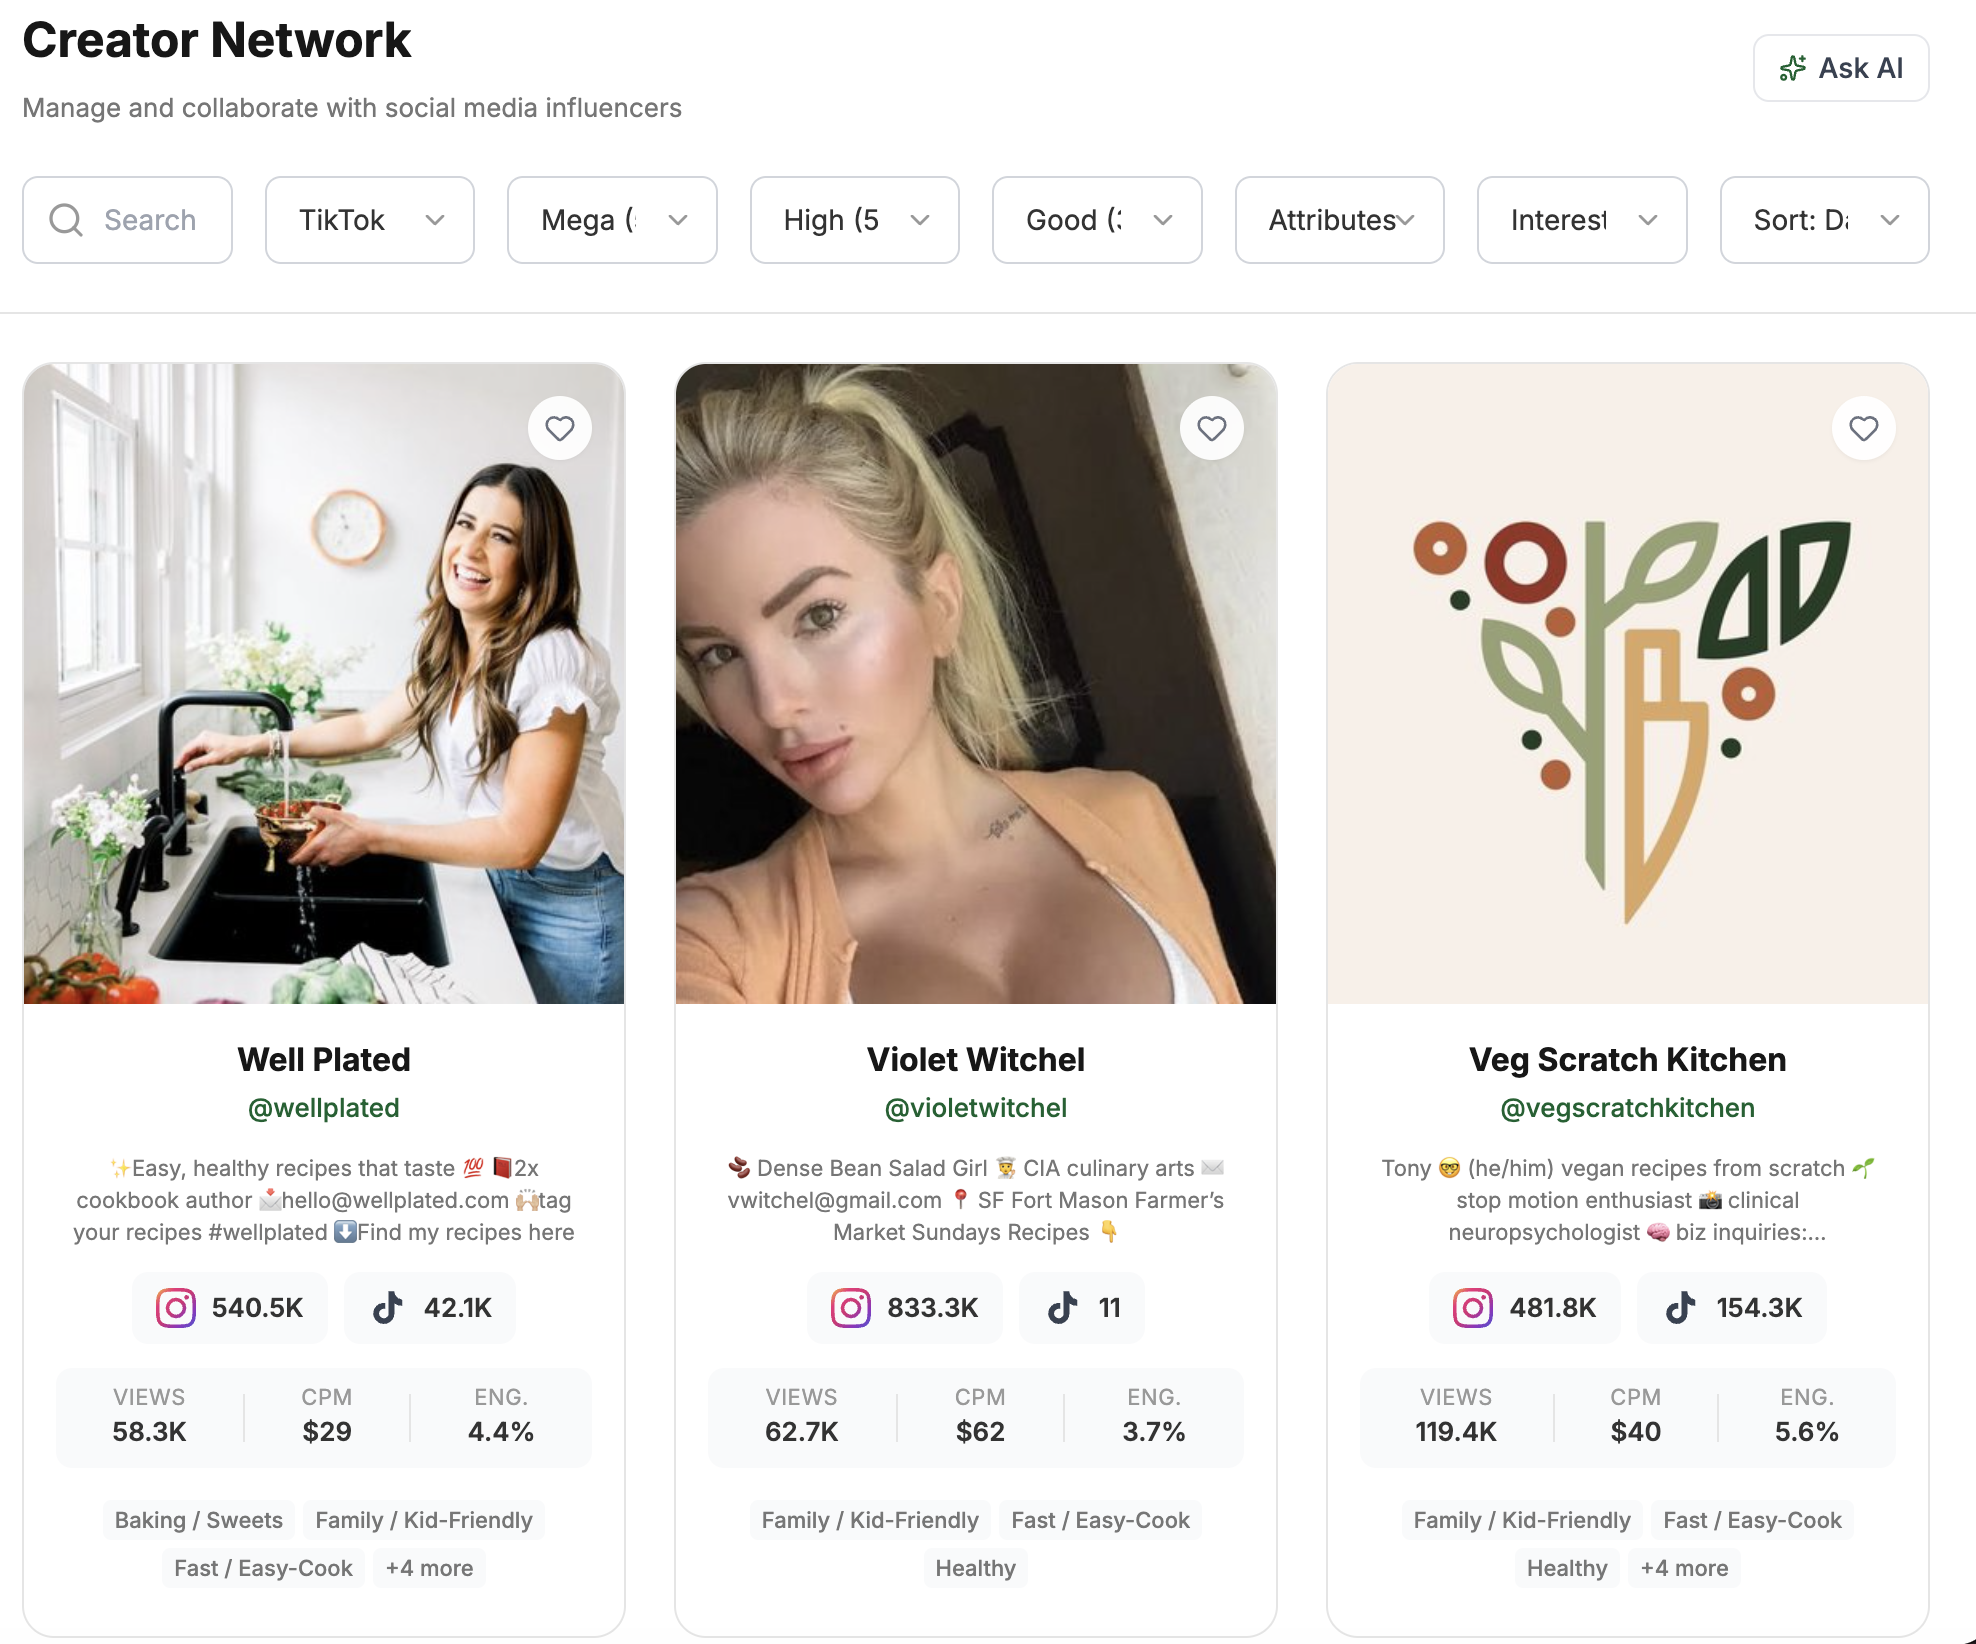Open the Interest filter dropdown
1976x1644 pixels.
click(x=1582, y=220)
